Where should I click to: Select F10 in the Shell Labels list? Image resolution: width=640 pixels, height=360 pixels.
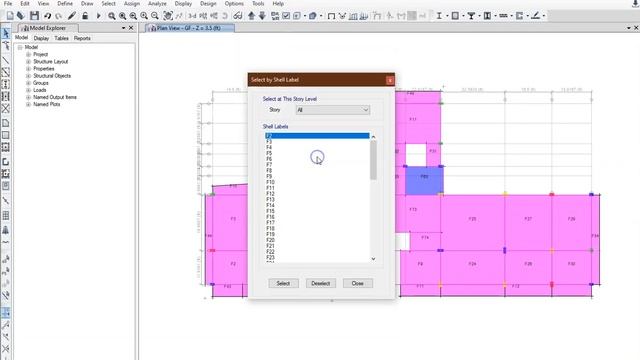point(318,182)
